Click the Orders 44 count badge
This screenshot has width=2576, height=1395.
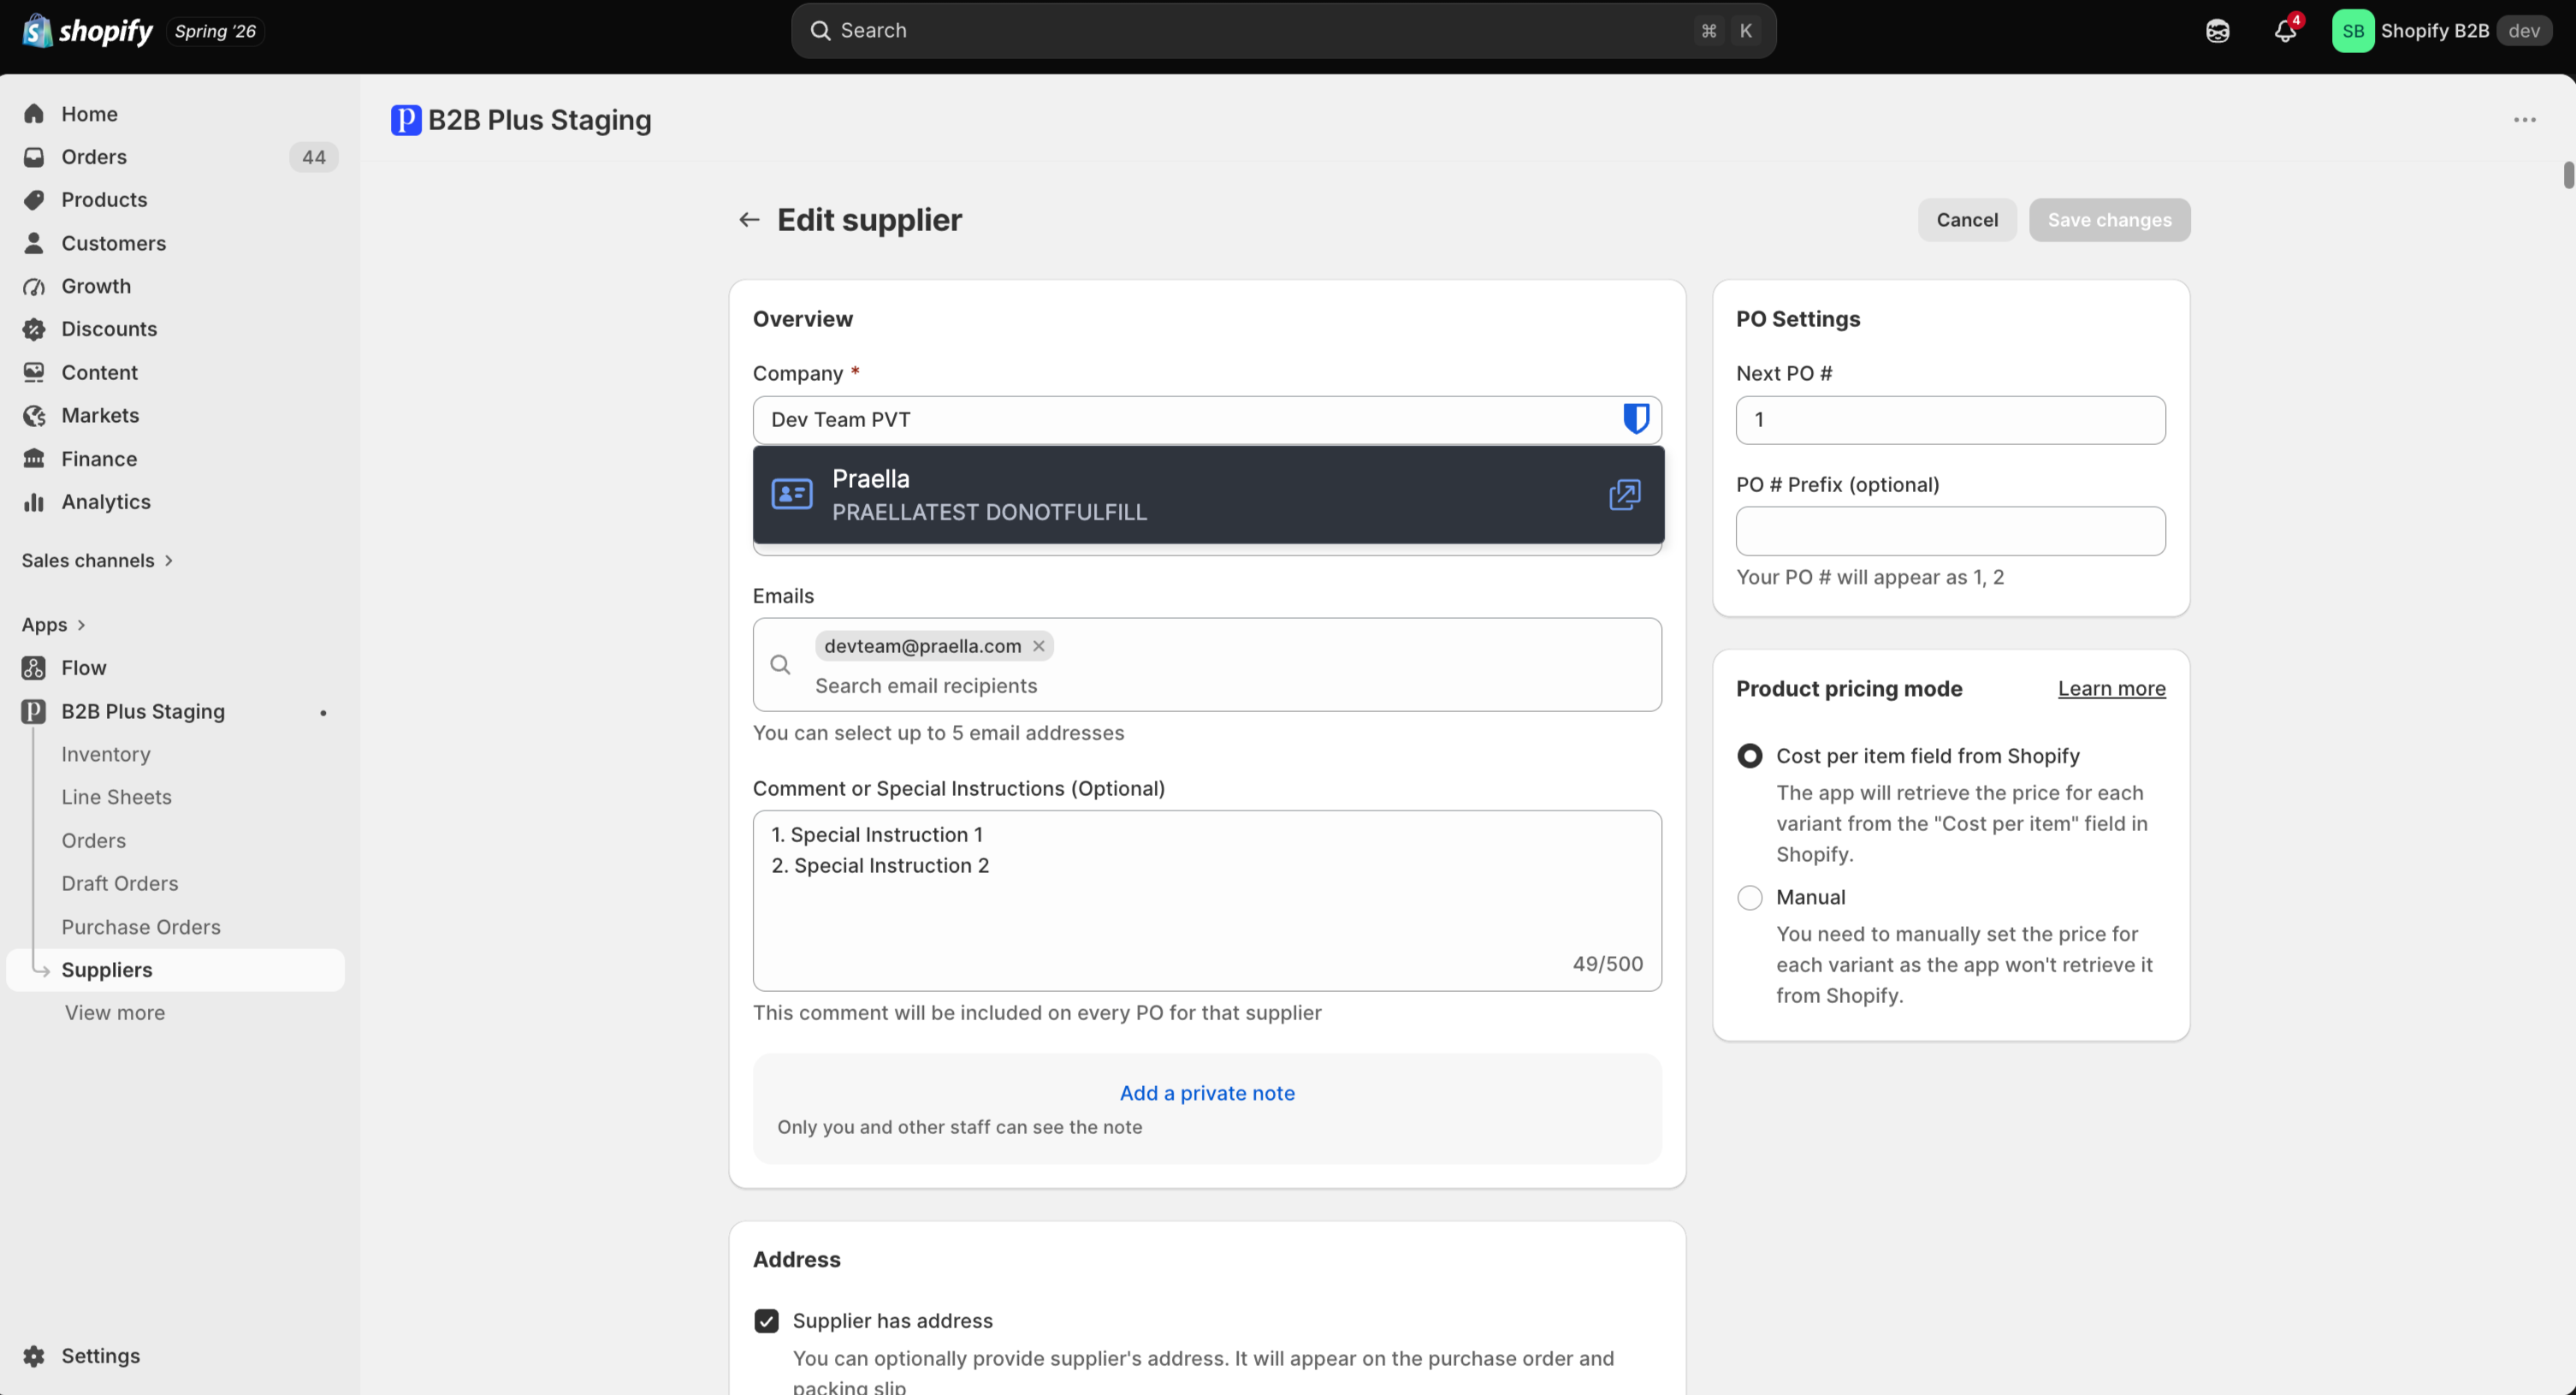click(313, 157)
